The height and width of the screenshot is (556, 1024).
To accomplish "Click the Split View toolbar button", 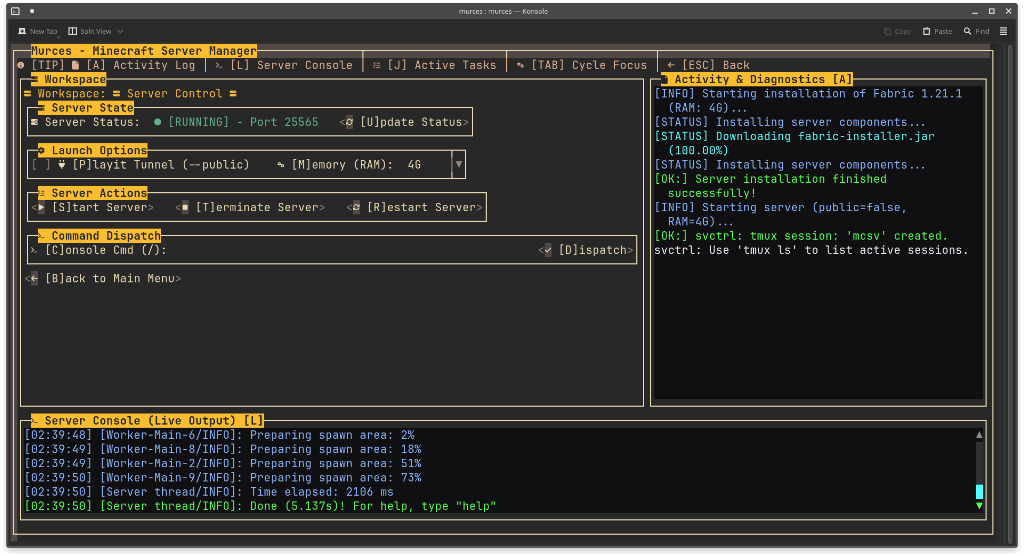I will coord(90,31).
